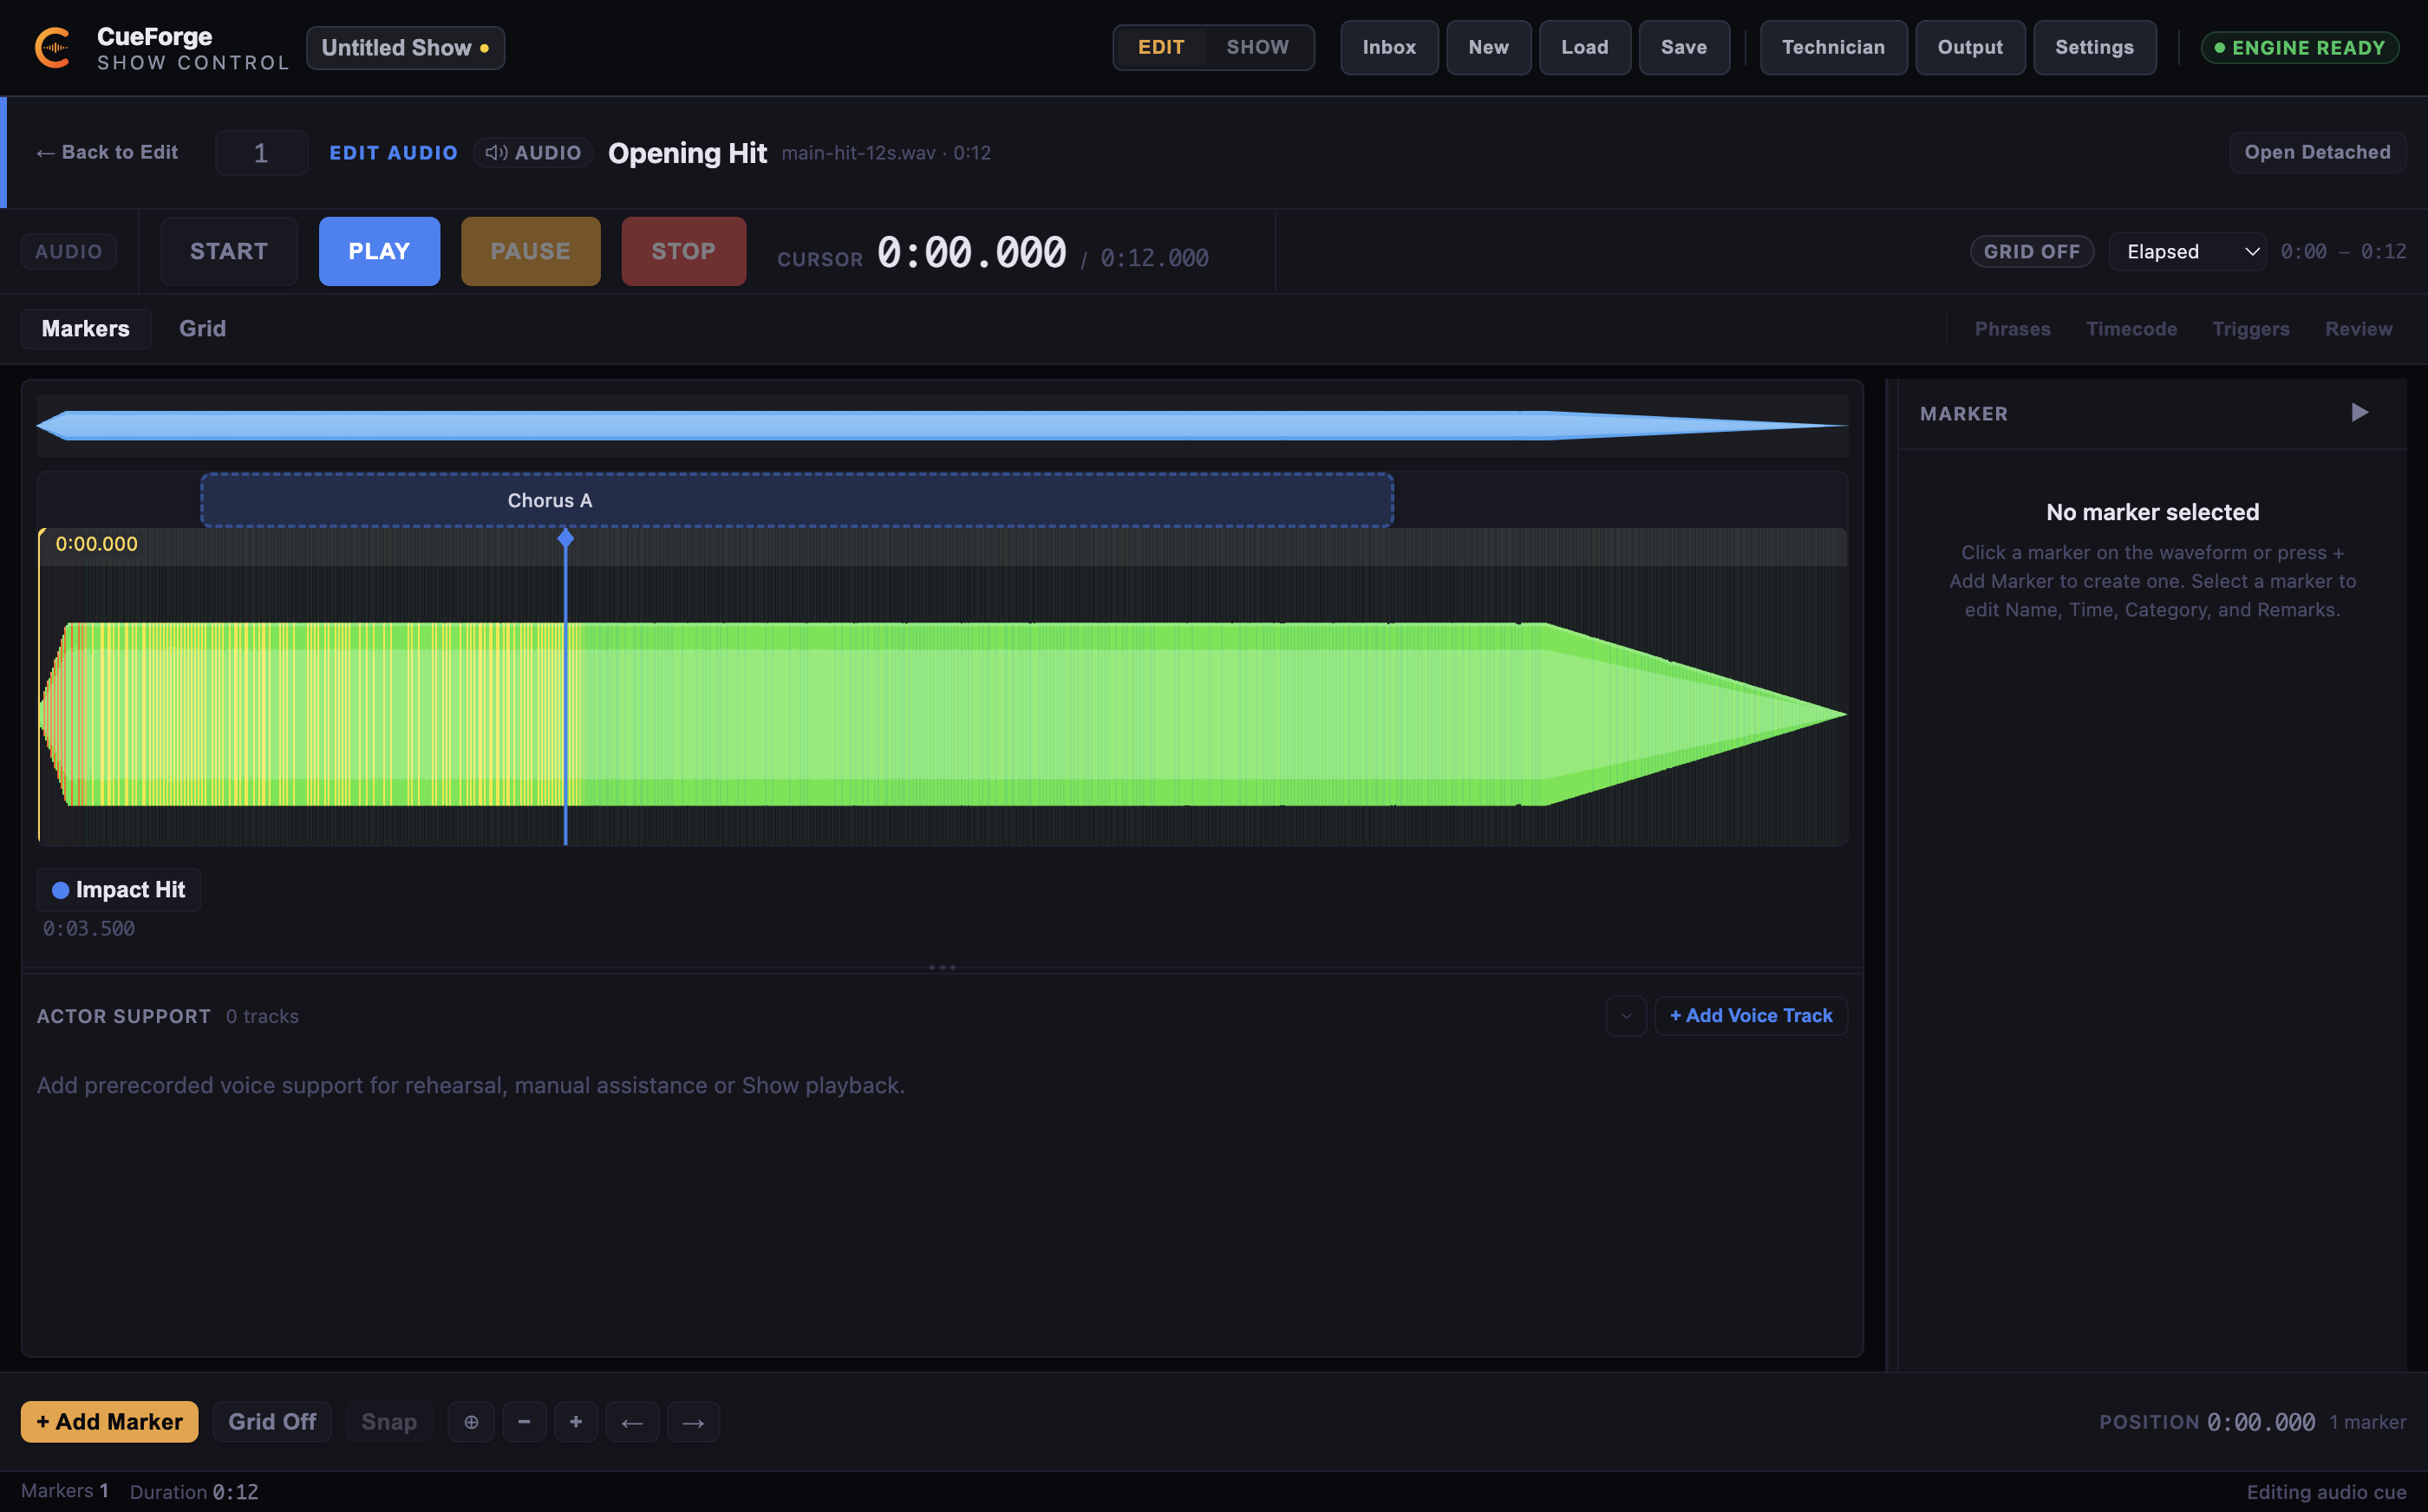Click Open Detached
Viewport: 2428px width, 1512px height.
point(2317,152)
